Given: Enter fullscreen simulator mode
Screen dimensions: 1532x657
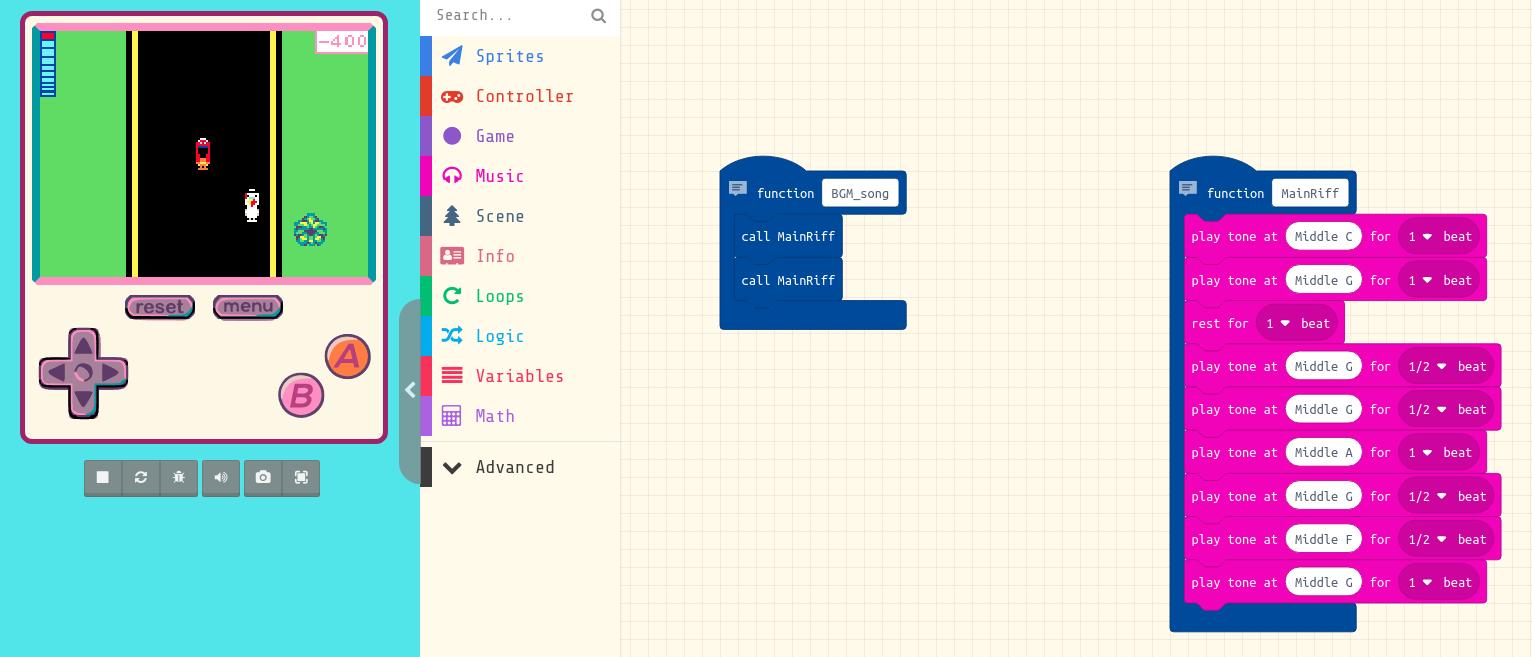Looking at the screenshot, I should click(x=301, y=478).
